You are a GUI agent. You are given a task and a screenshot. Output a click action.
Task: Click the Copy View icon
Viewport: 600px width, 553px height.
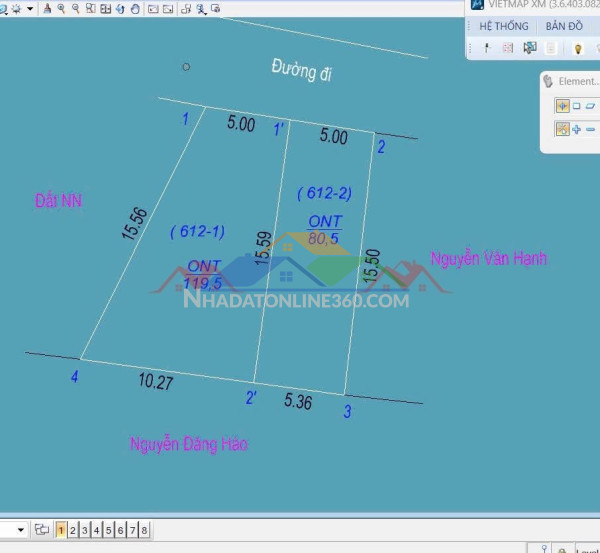(x=186, y=8)
